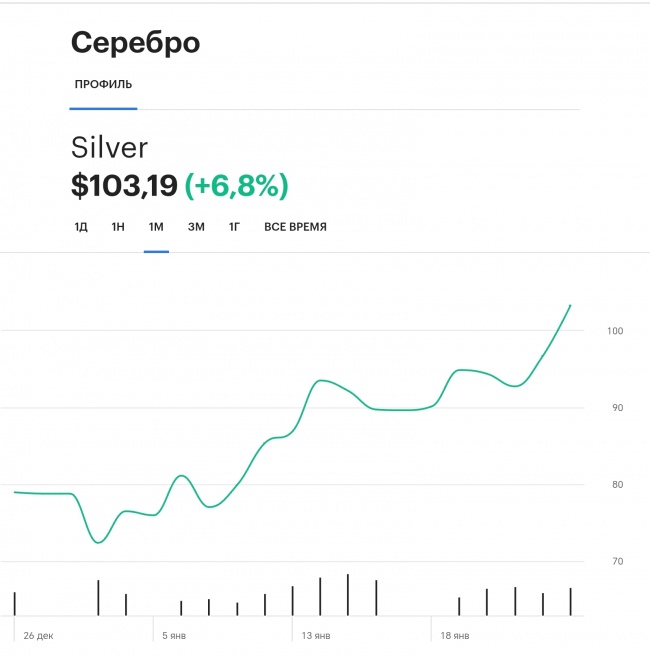650x656 pixels.
Task: Switch chart range to 1Д
Action: point(81,227)
